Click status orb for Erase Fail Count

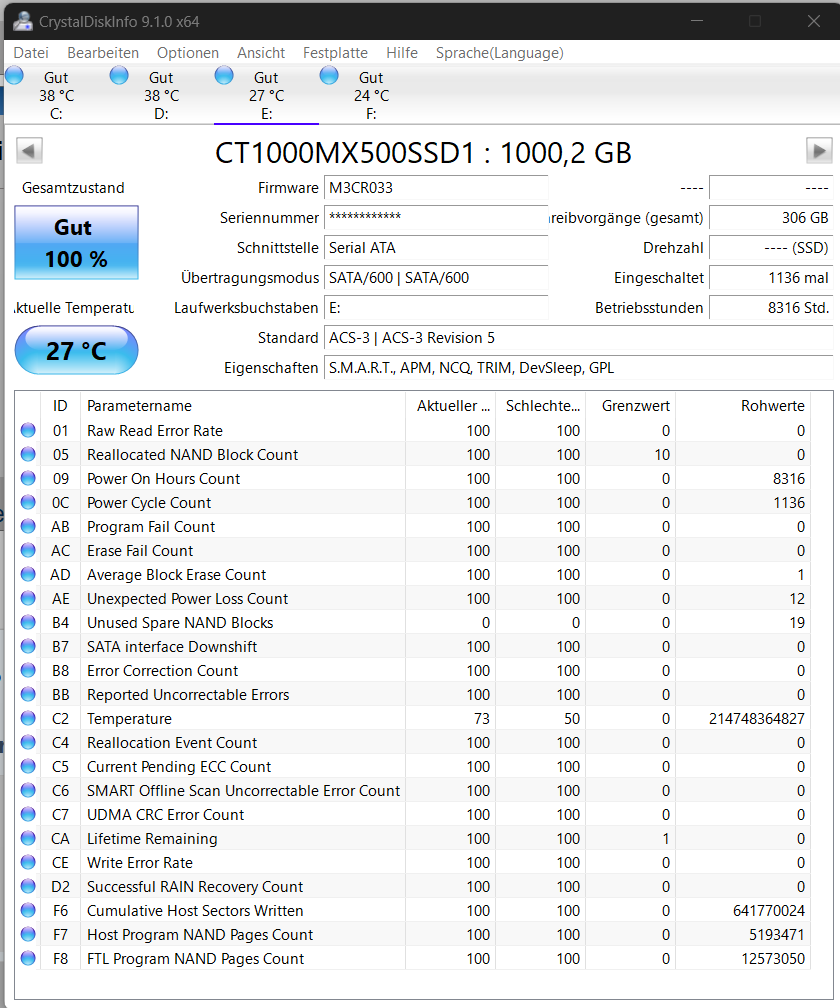[x=28, y=550]
